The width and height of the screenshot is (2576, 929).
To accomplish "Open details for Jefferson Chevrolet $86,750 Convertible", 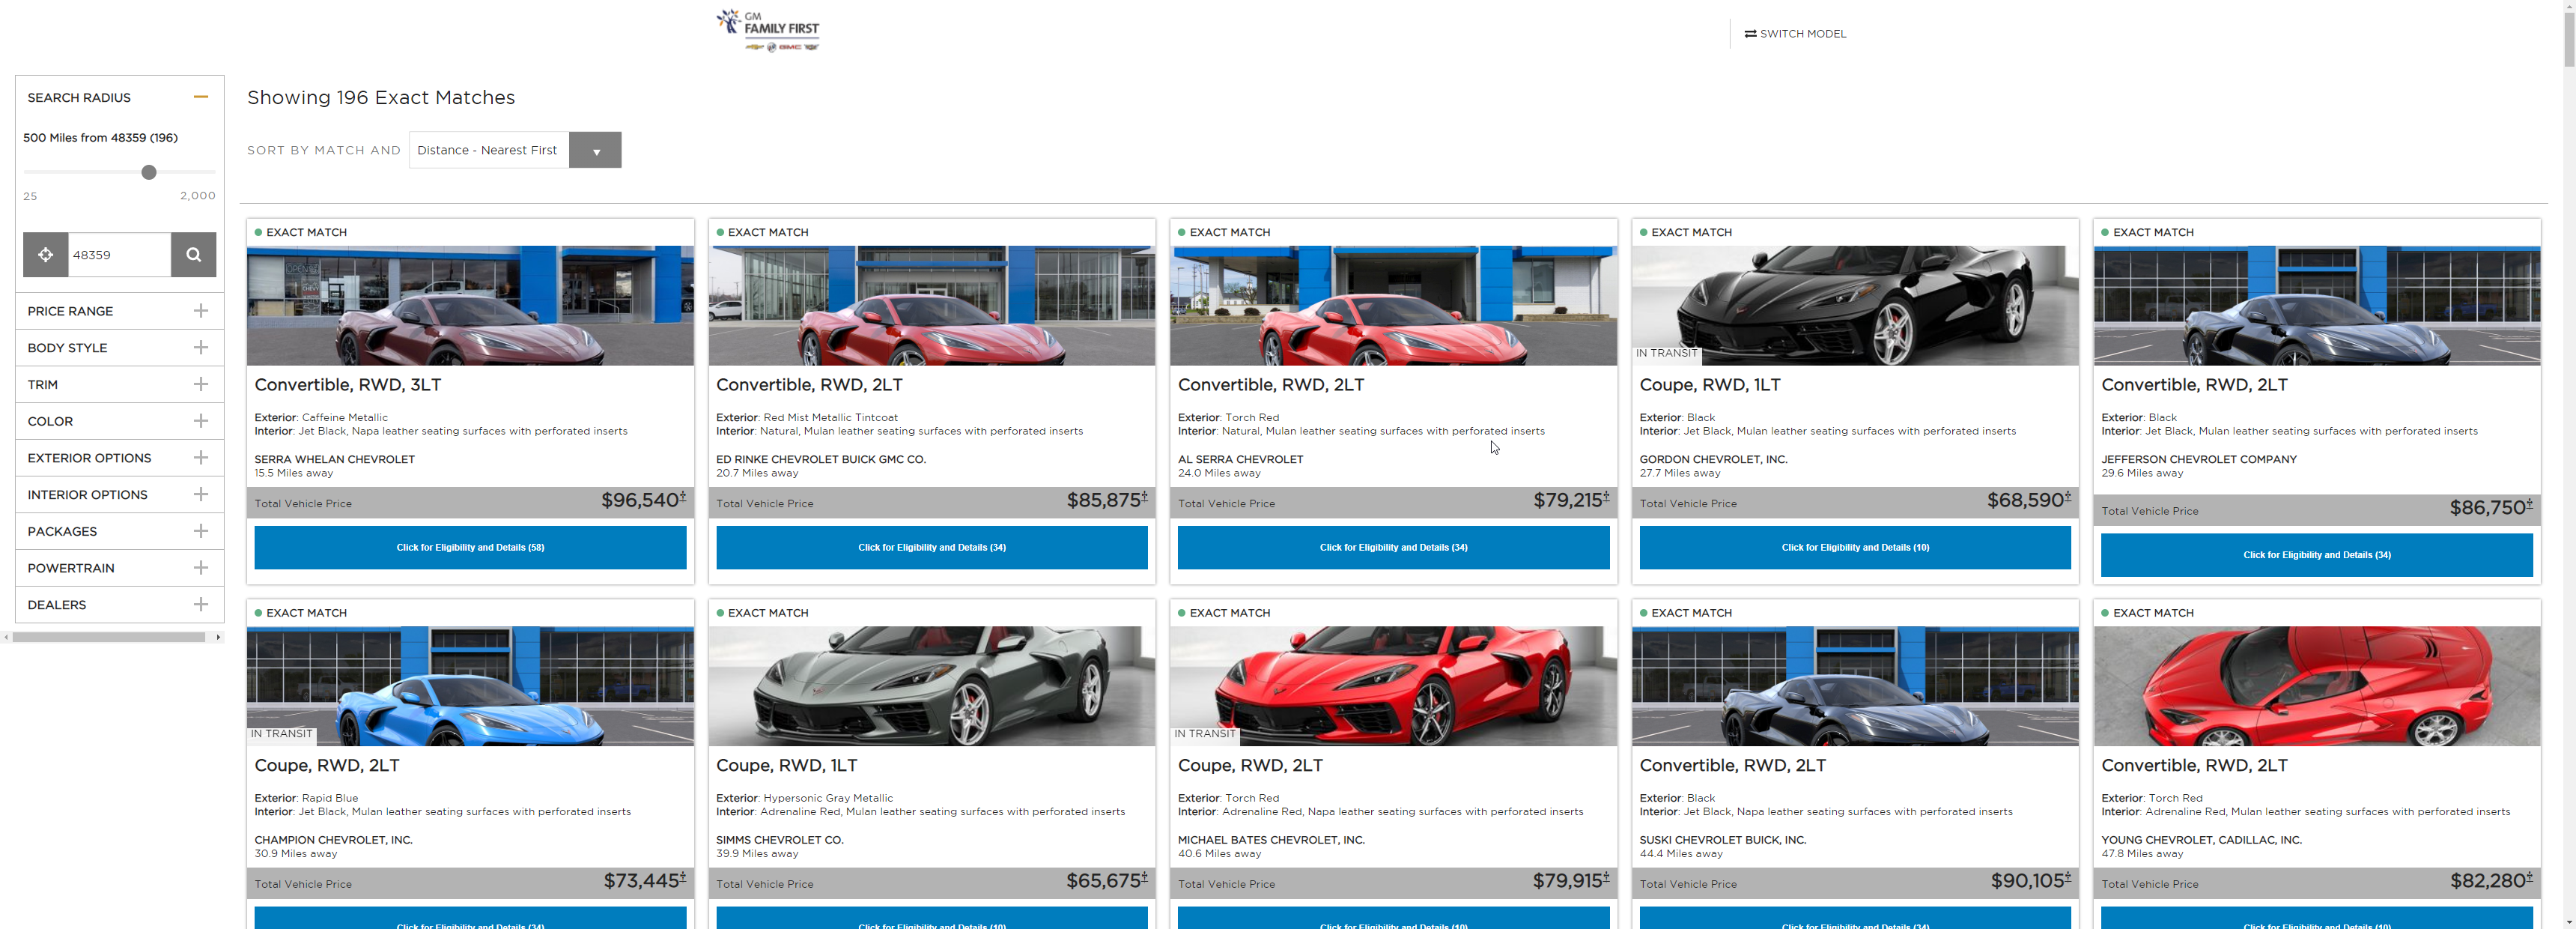I will [2317, 555].
